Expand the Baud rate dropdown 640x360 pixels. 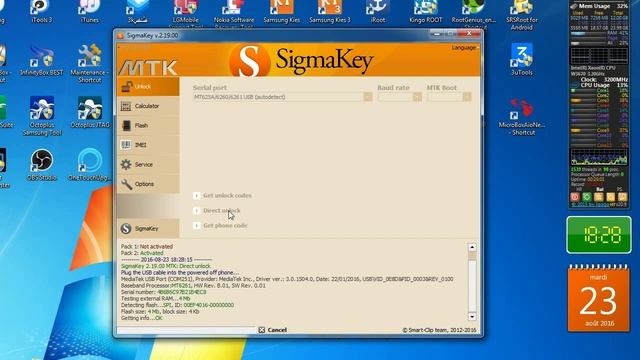click(417, 97)
